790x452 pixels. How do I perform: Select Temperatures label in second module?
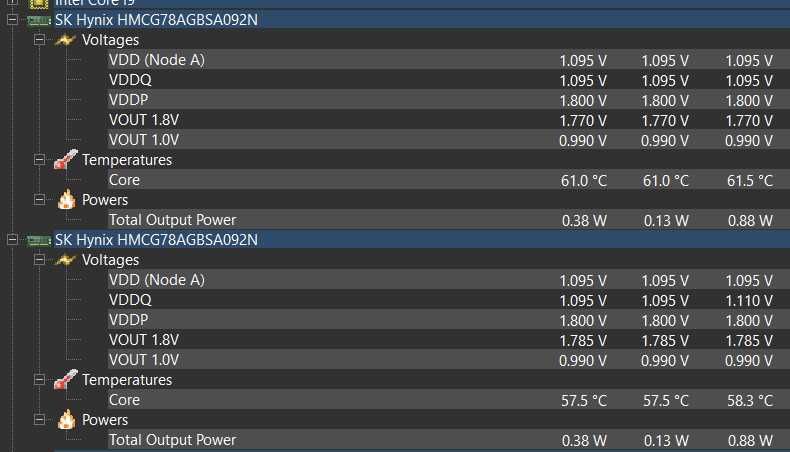(x=127, y=380)
